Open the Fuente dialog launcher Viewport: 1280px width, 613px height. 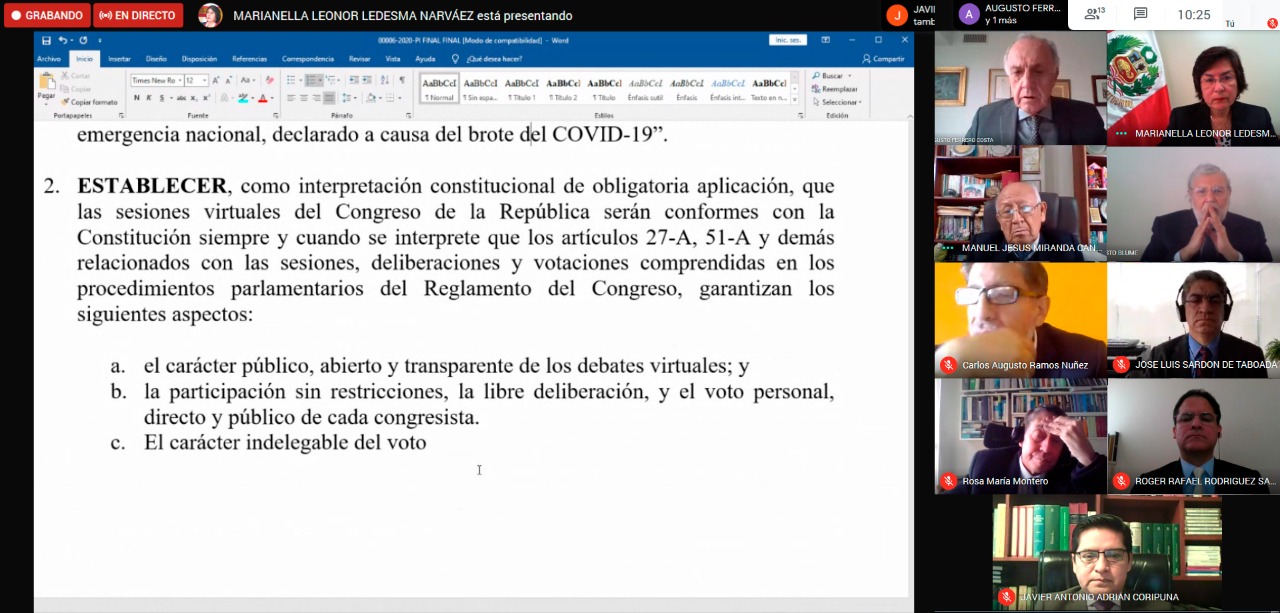click(x=274, y=116)
